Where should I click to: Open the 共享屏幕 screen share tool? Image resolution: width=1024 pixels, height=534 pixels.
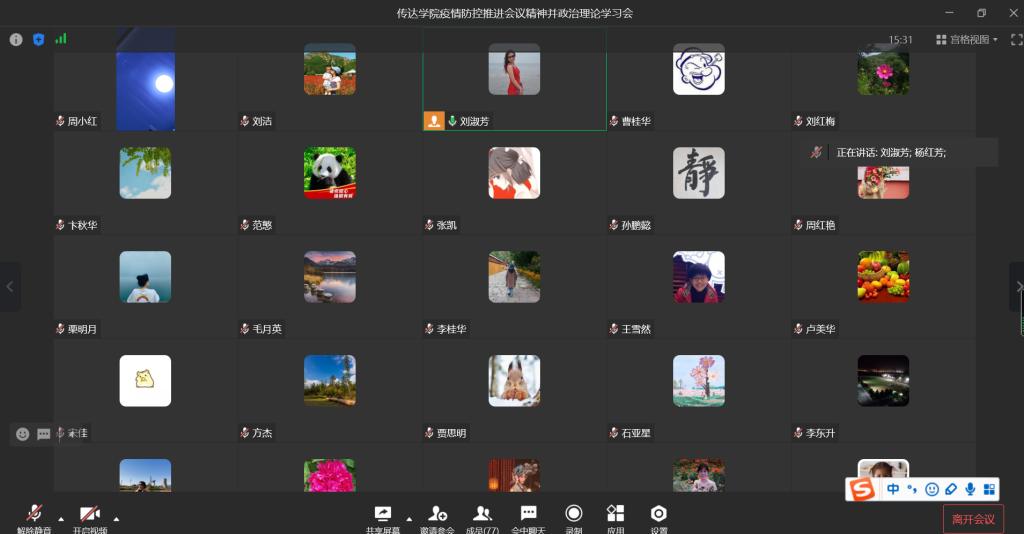pos(383,520)
